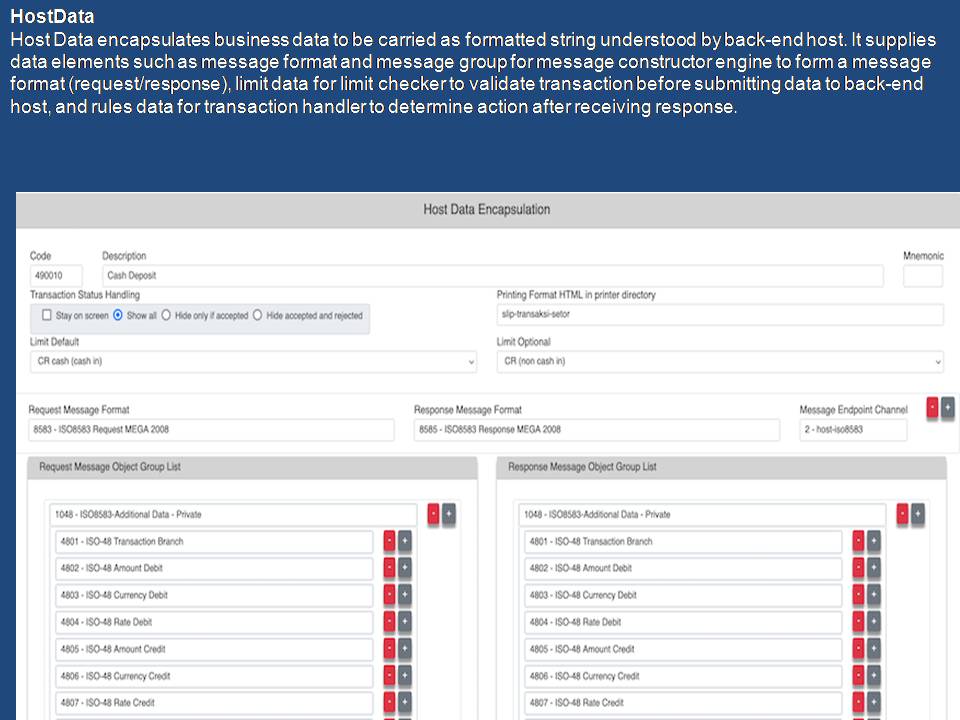The image size is (960, 720).
Task: Choose Hide accepted and rejected option
Action: [258, 316]
